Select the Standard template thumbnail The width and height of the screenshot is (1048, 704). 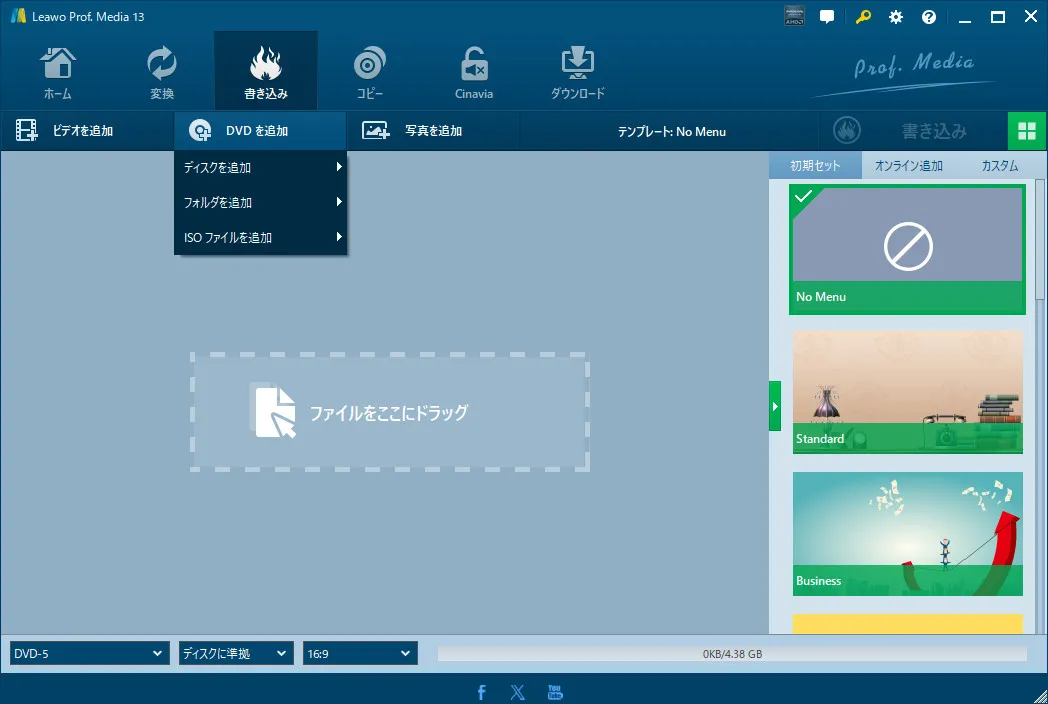907,392
